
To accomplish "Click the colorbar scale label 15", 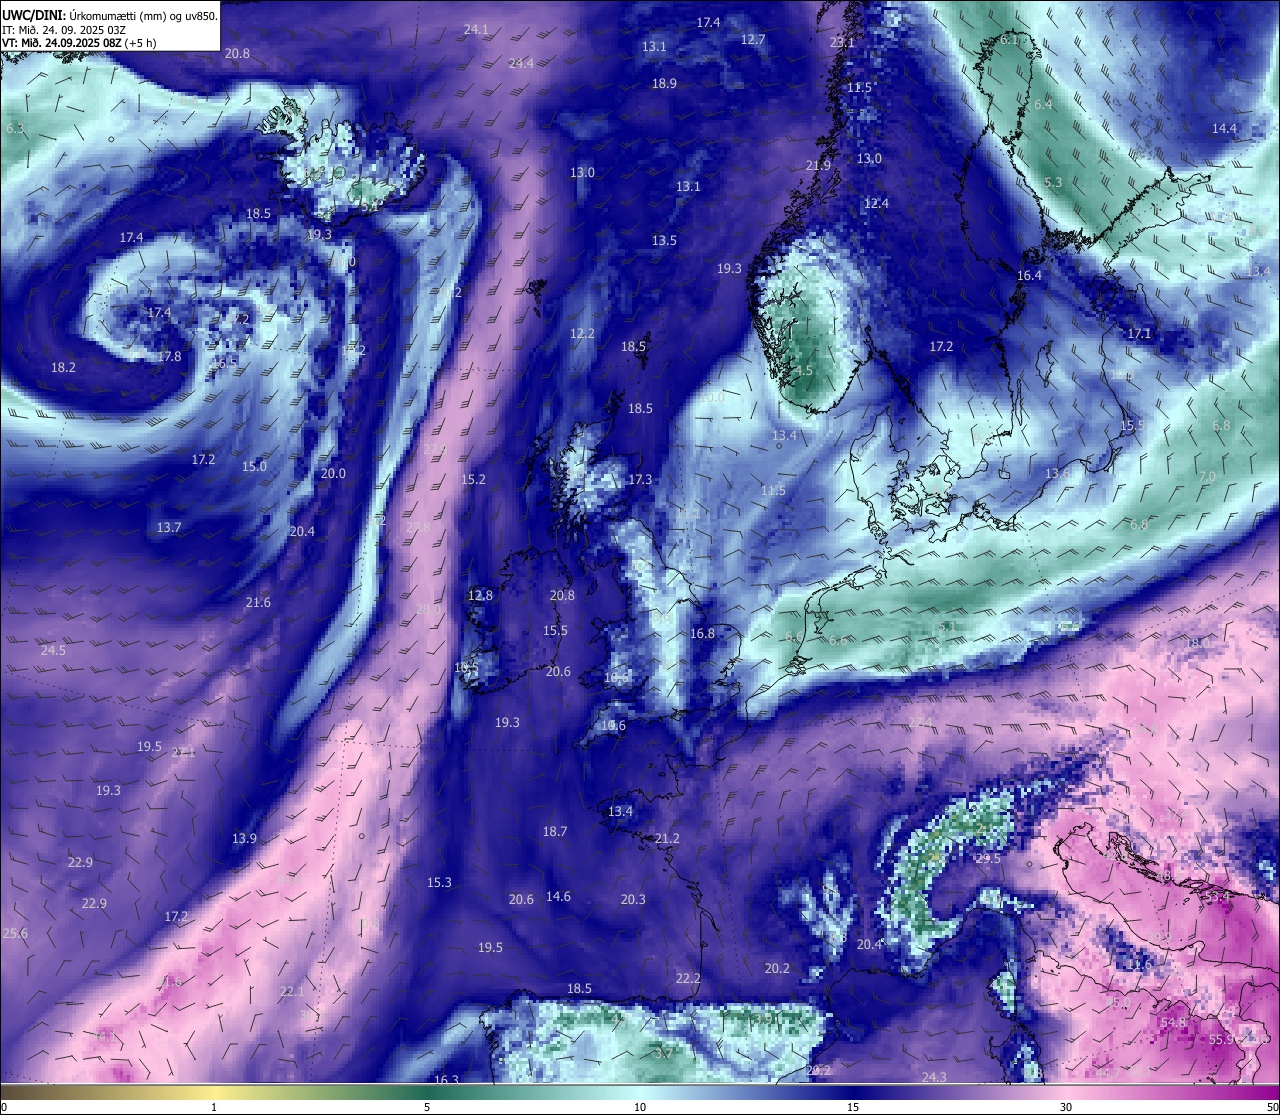I will [853, 1107].
